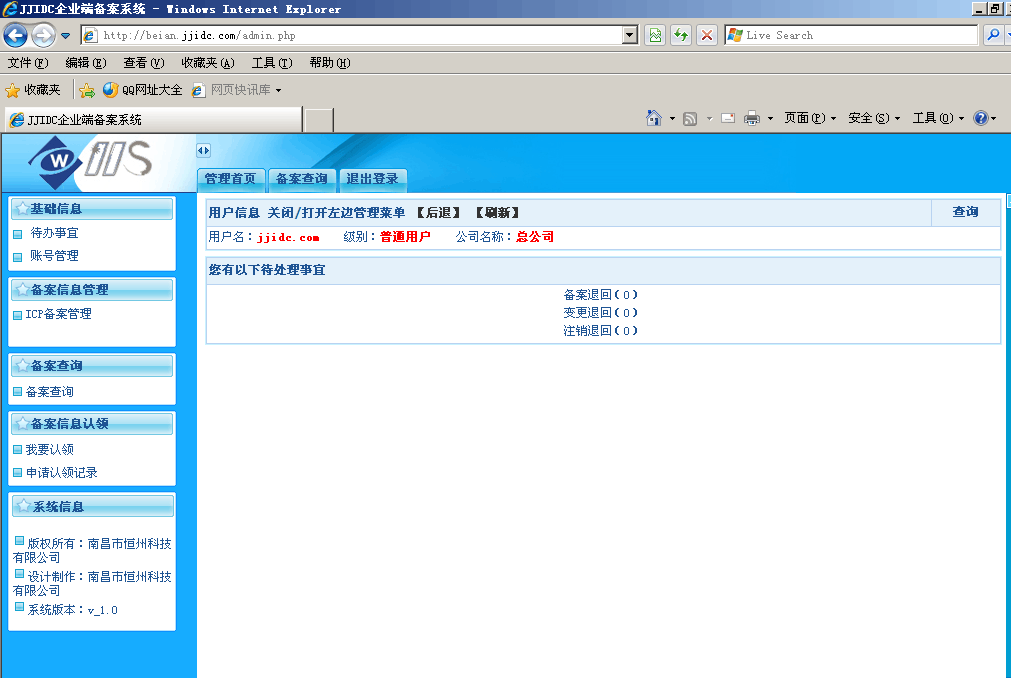The image size is (1011, 678).
Task: Click the 查询 button in user info bar
Action: tap(965, 212)
